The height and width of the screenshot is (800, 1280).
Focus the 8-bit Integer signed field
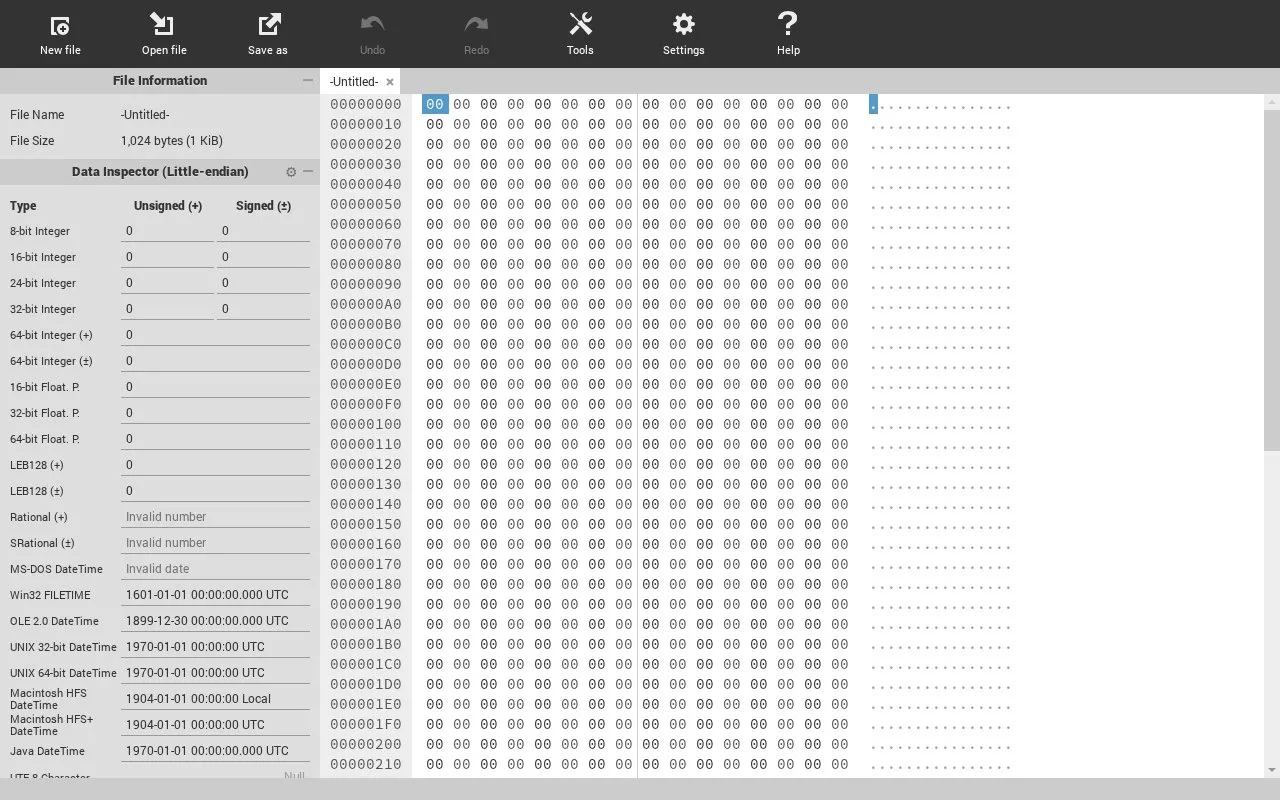click(x=263, y=231)
